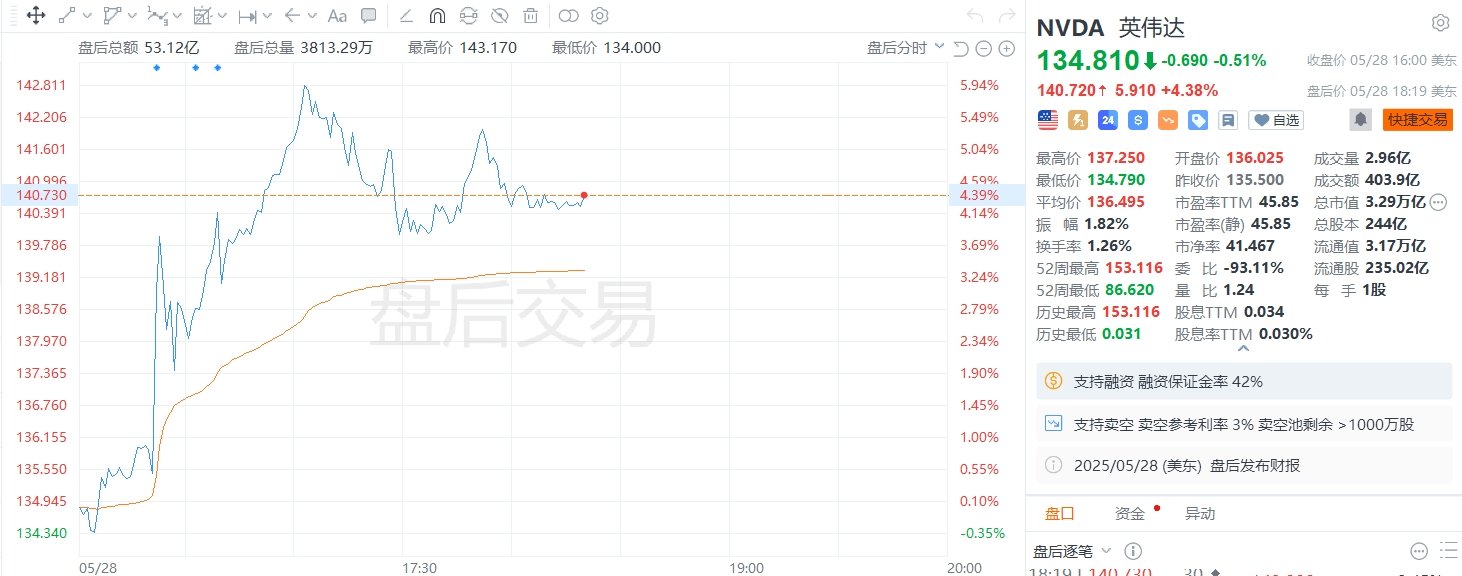Viewport: 1462px width, 576px height.
Task: Click the 24-hour trading badge icon
Action: (x=1107, y=120)
